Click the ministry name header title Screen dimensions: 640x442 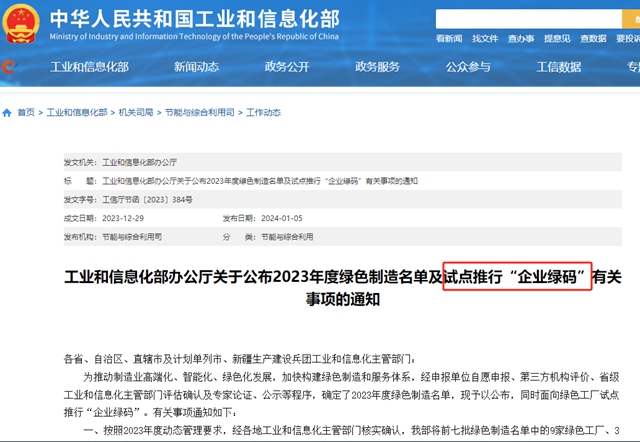pos(195,19)
